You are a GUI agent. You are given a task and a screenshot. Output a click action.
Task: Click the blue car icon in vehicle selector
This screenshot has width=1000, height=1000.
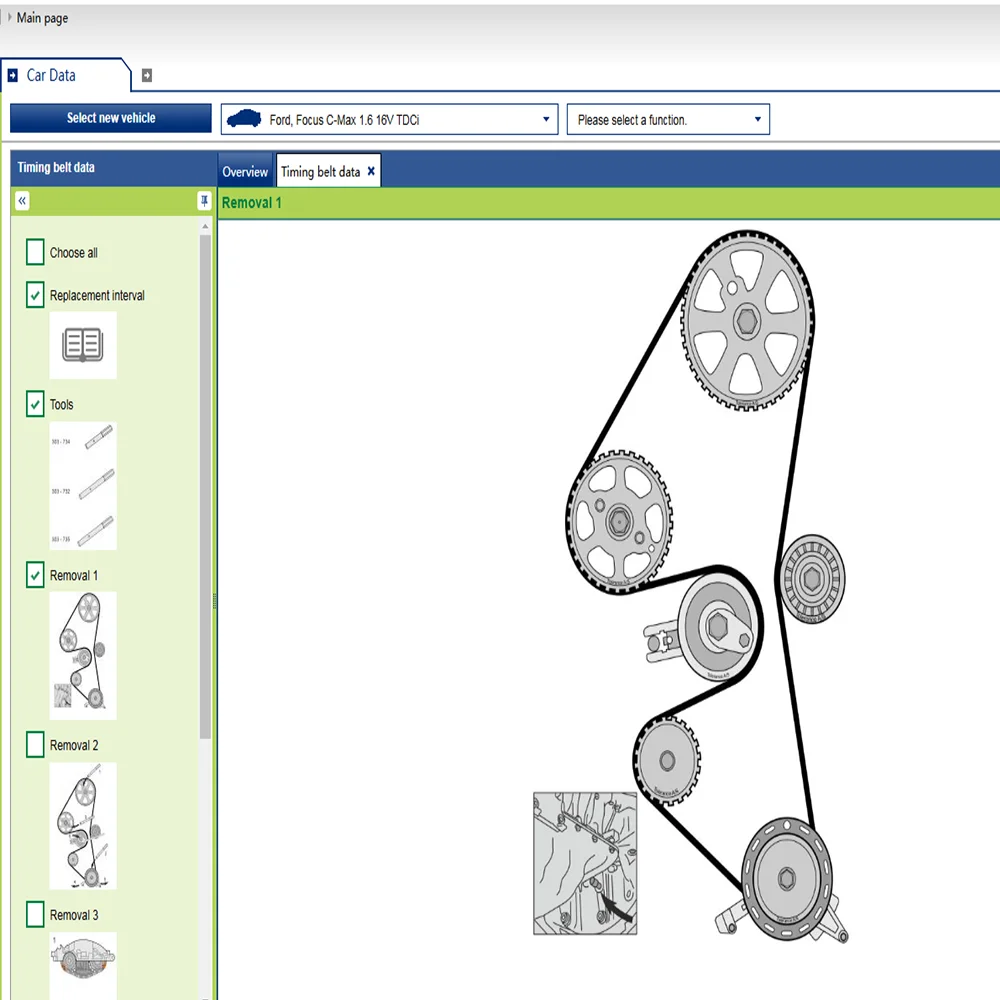tap(244, 119)
